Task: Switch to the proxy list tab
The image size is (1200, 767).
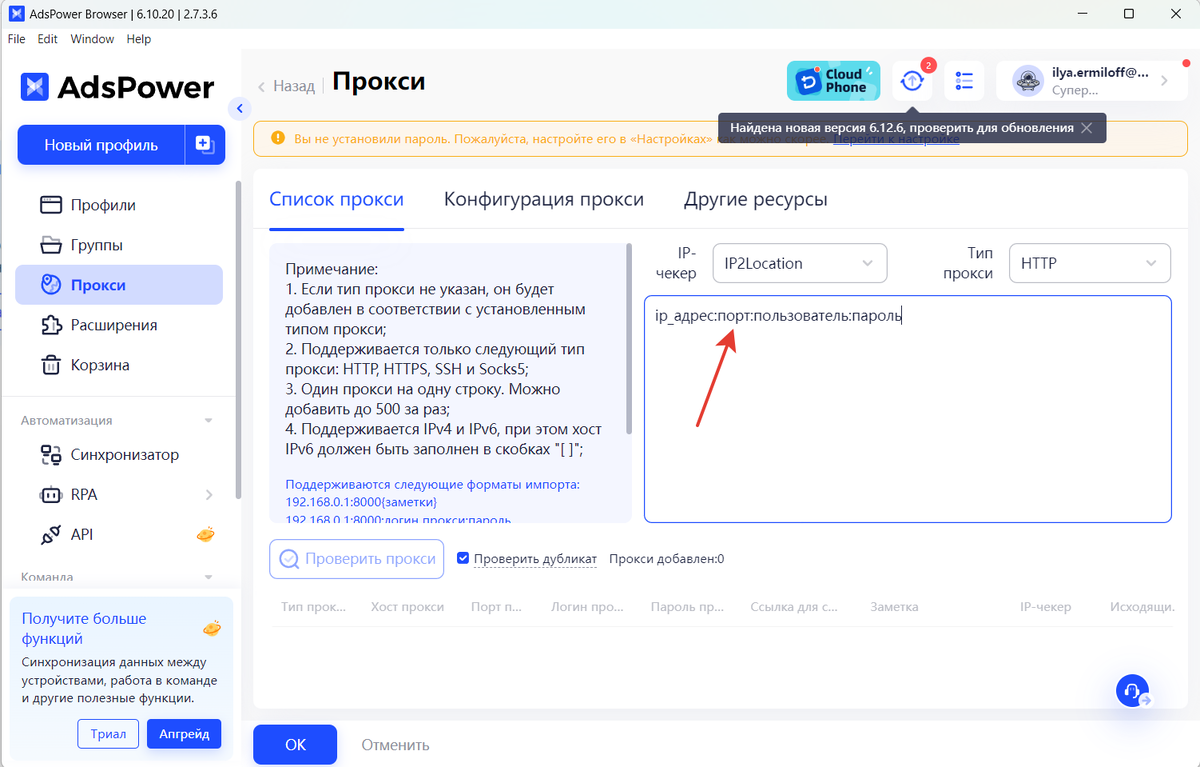Action: tap(337, 199)
